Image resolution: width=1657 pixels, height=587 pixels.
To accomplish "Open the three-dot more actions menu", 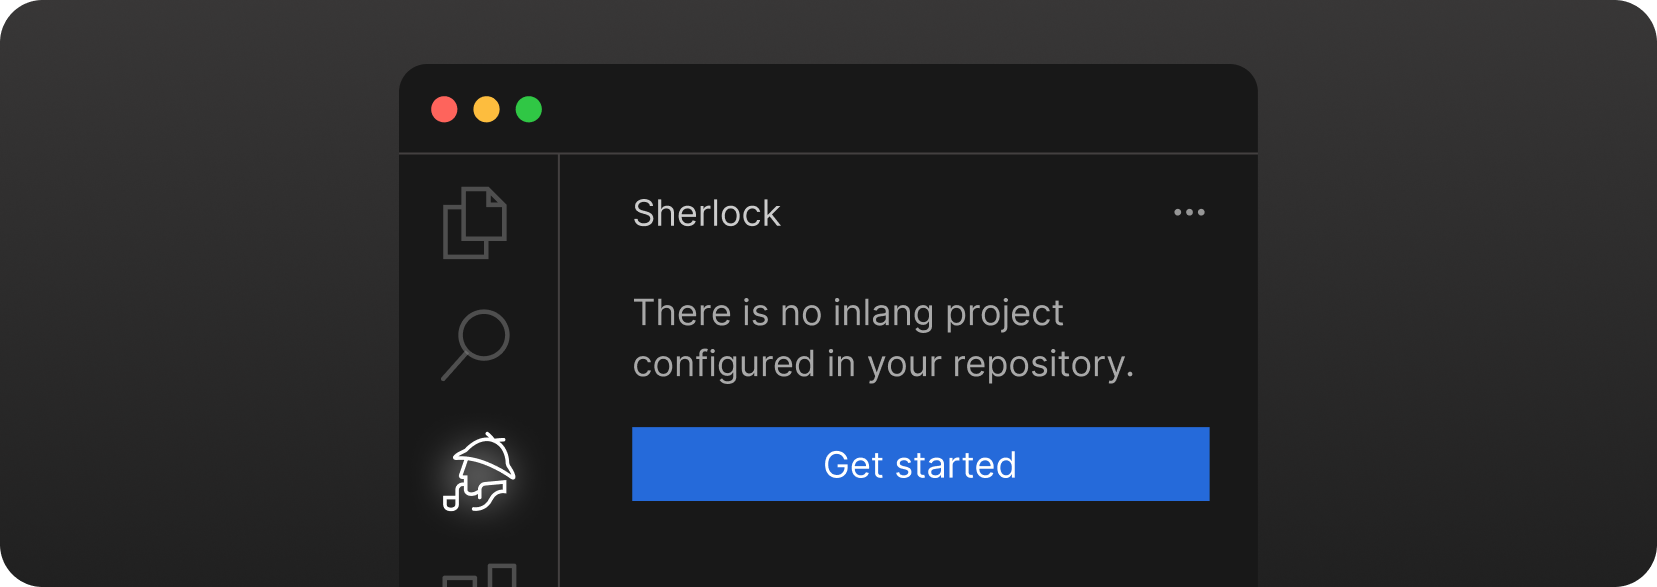I will [x=1189, y=212].
